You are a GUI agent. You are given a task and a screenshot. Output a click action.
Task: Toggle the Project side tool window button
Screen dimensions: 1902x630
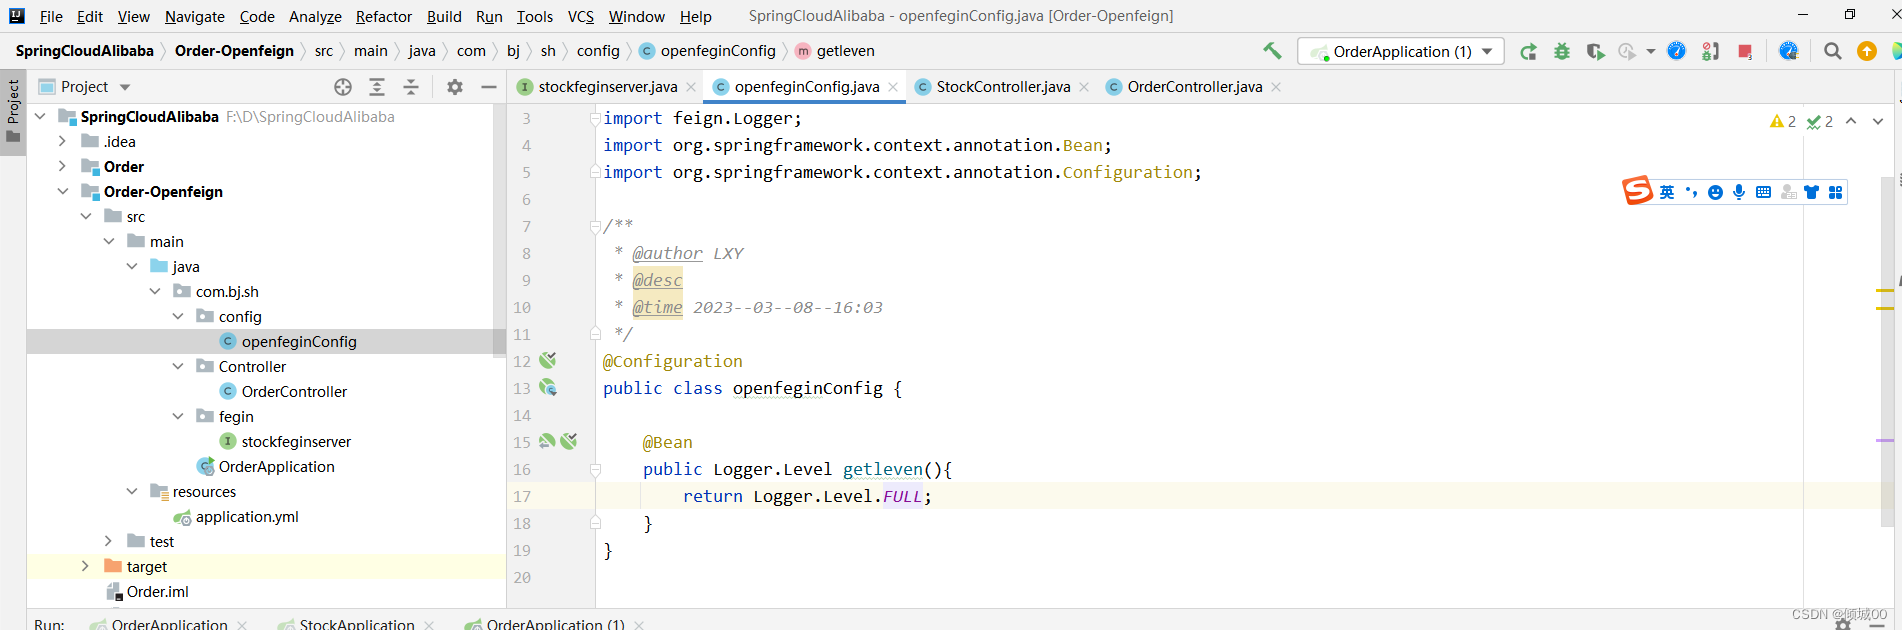tap(13, 111)
